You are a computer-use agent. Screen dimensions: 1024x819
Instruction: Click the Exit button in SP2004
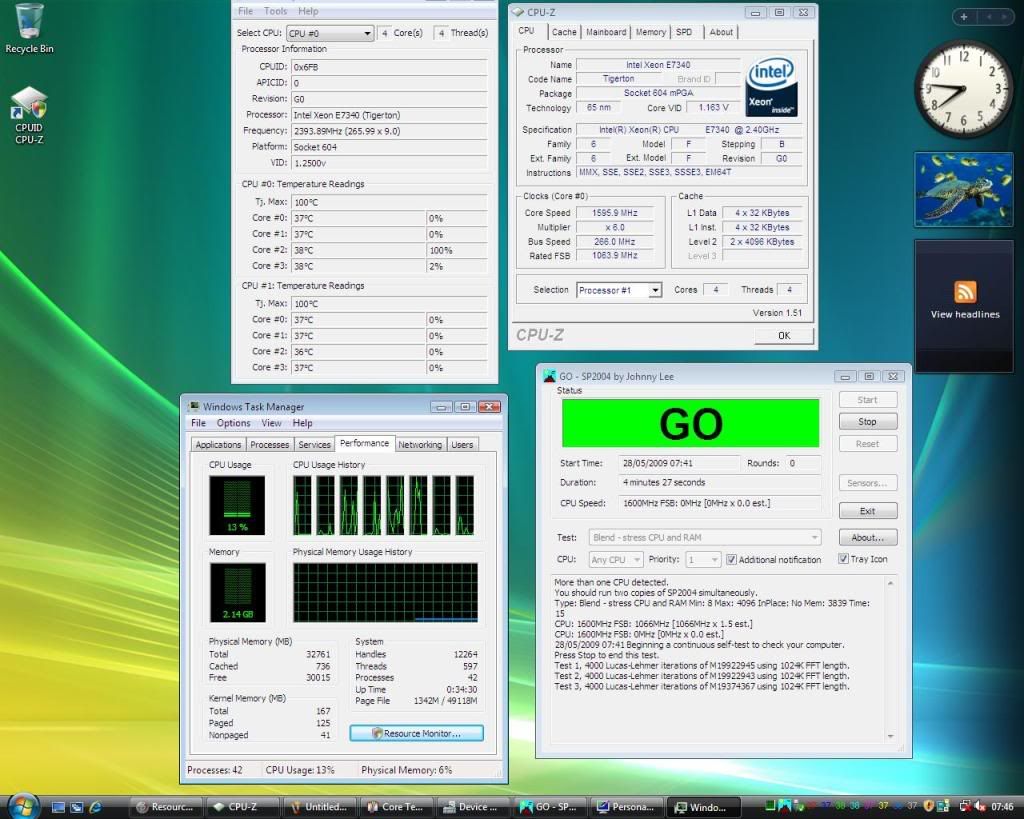pyautogui.click(x=867, y=511)
